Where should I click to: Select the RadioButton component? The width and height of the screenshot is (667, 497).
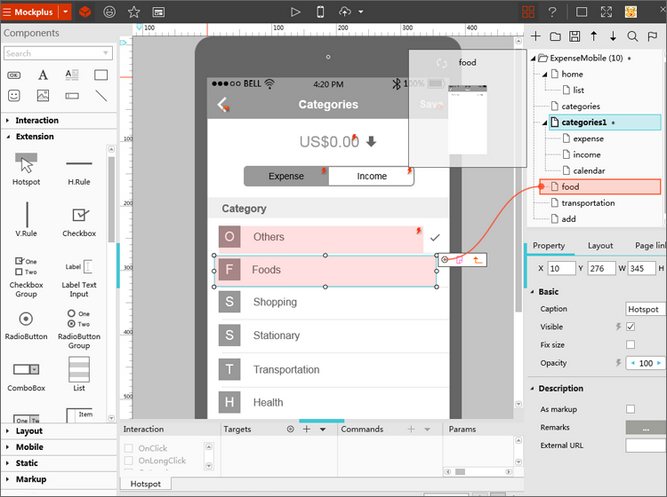(26, 325)
